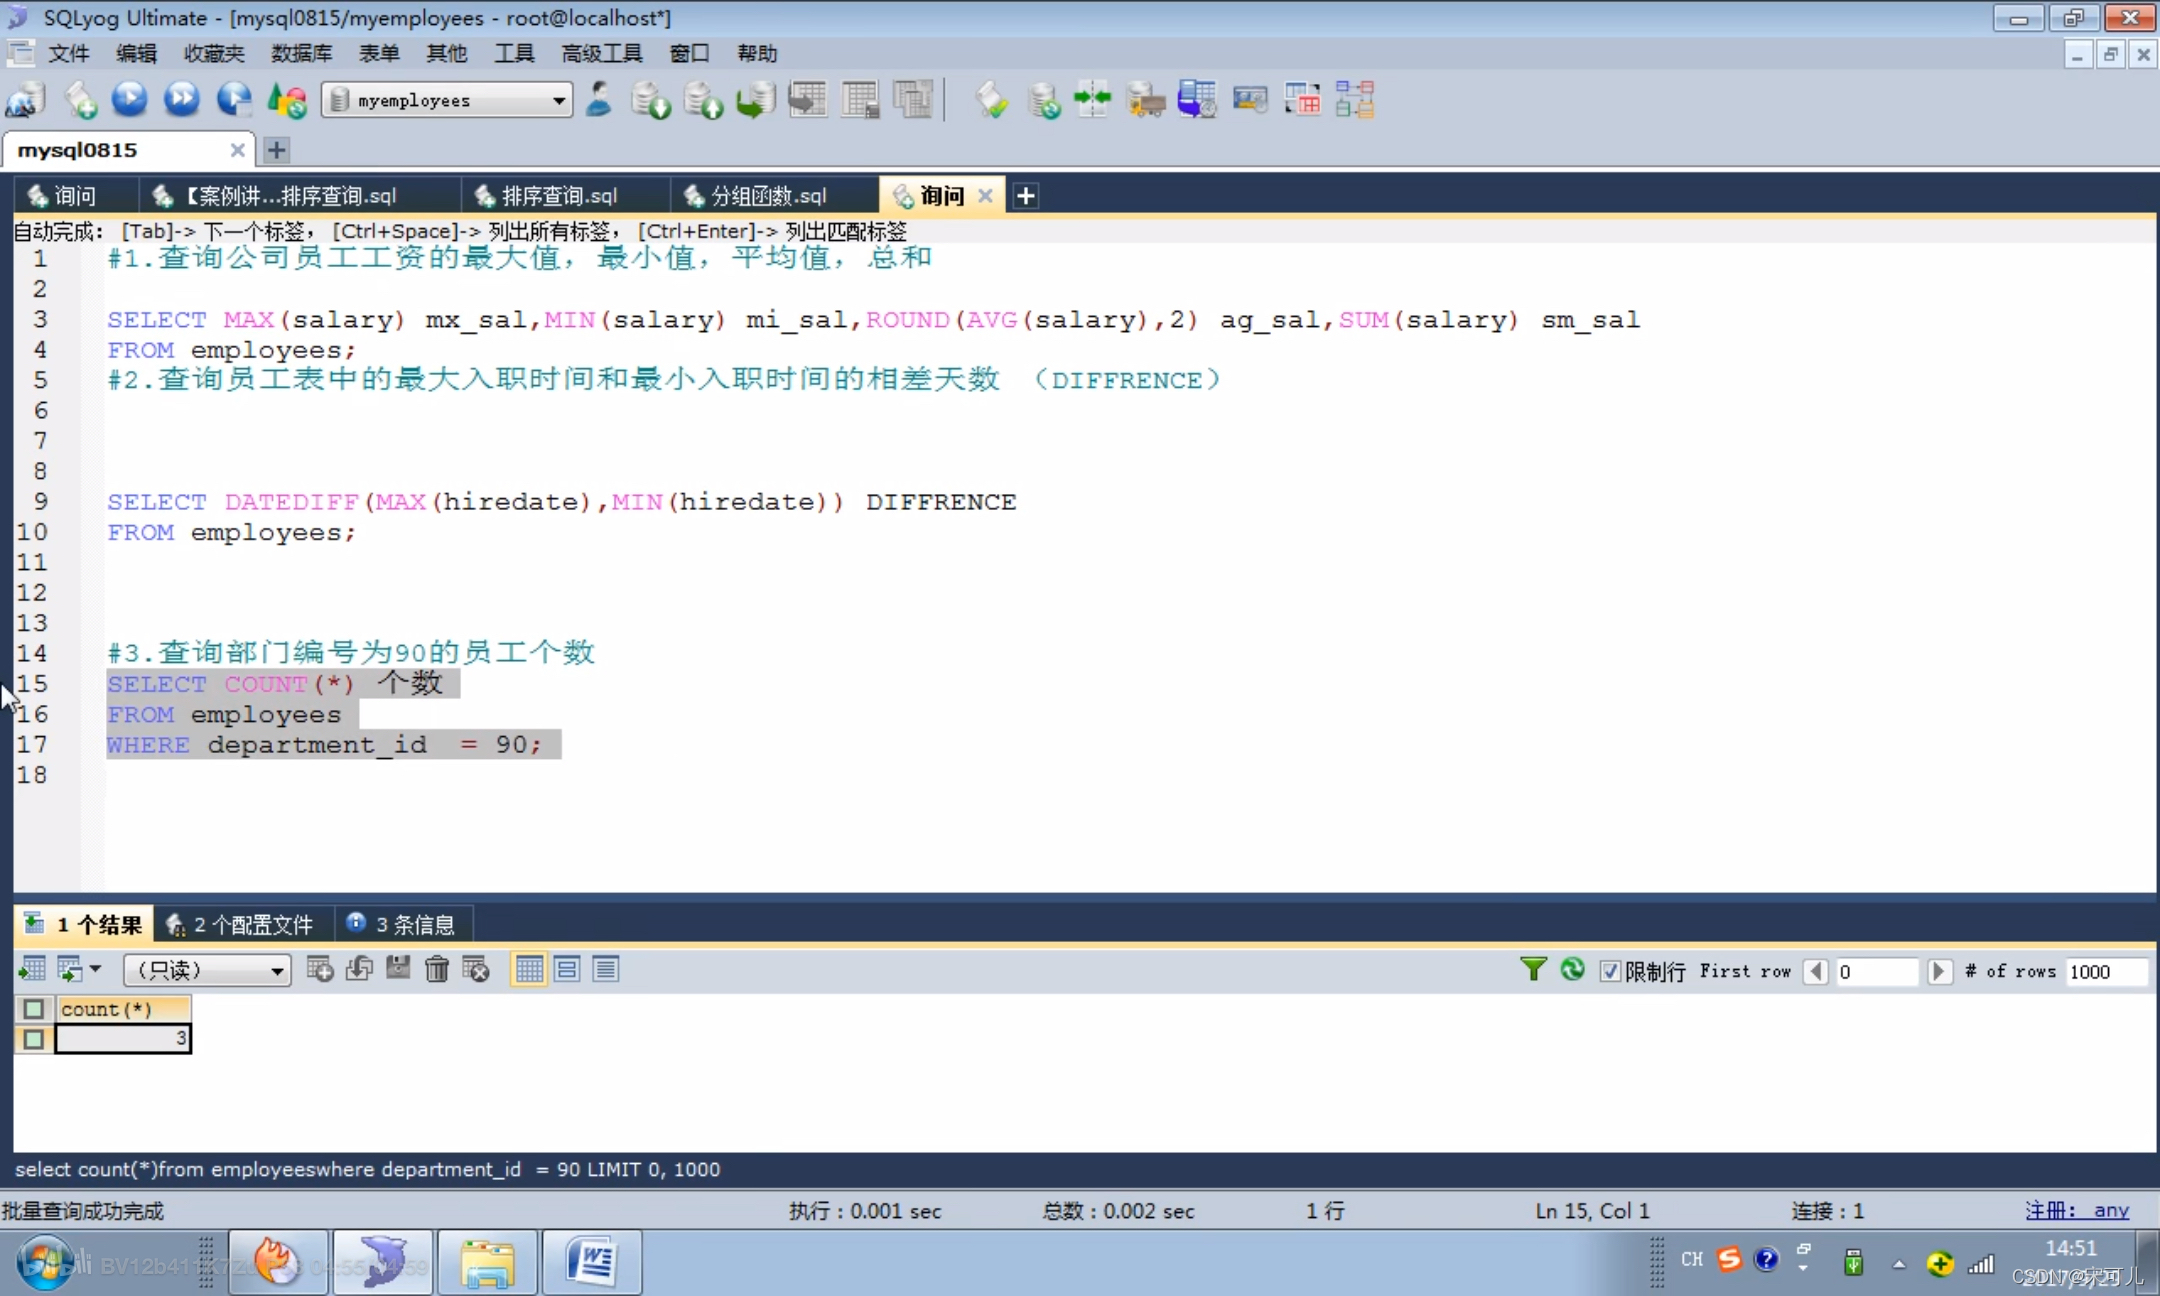Open the 数据库 menu
This screenshot has height=1296, width=2160.
click(301, 53)
